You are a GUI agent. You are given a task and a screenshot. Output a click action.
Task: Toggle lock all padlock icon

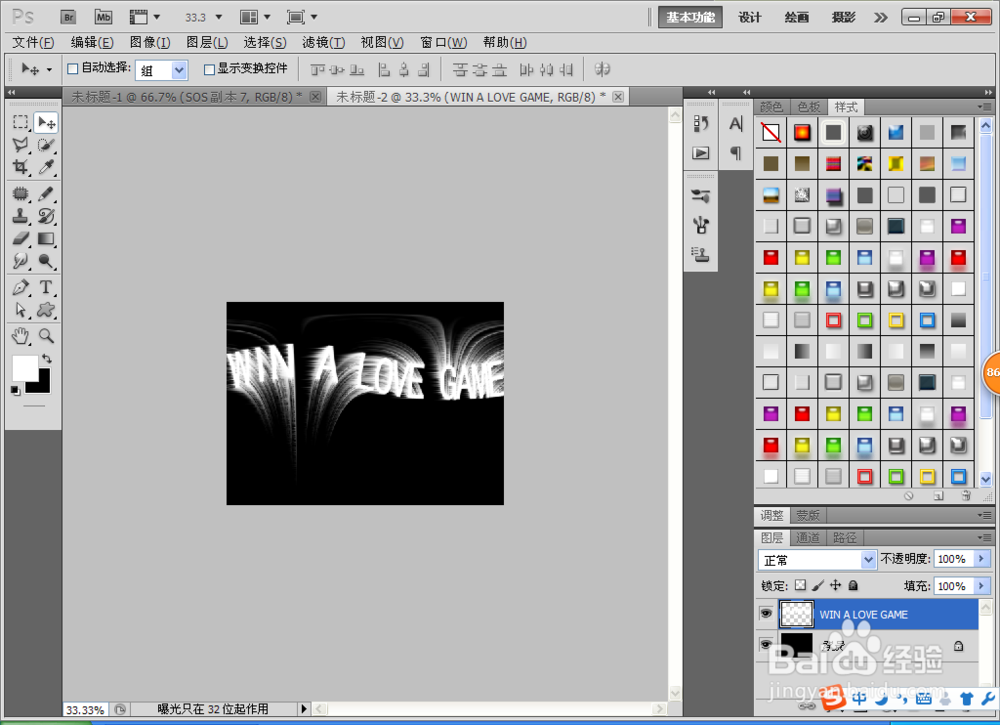pos(853,585)
